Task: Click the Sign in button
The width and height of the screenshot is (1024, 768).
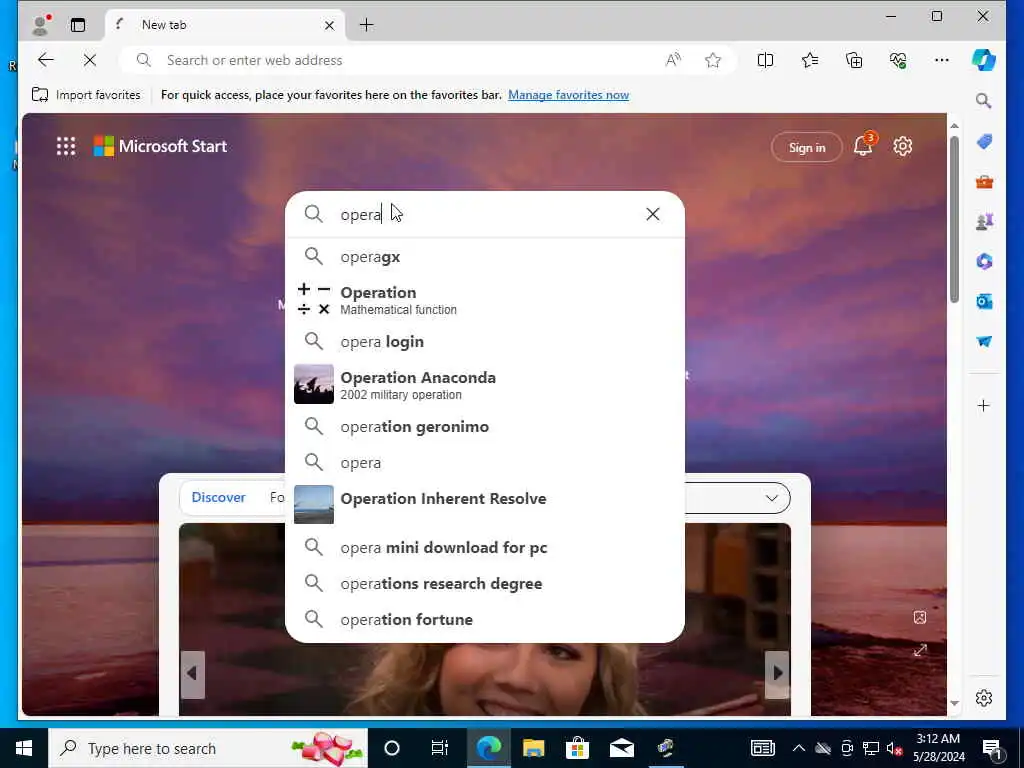Action: (x=807, y=148)
